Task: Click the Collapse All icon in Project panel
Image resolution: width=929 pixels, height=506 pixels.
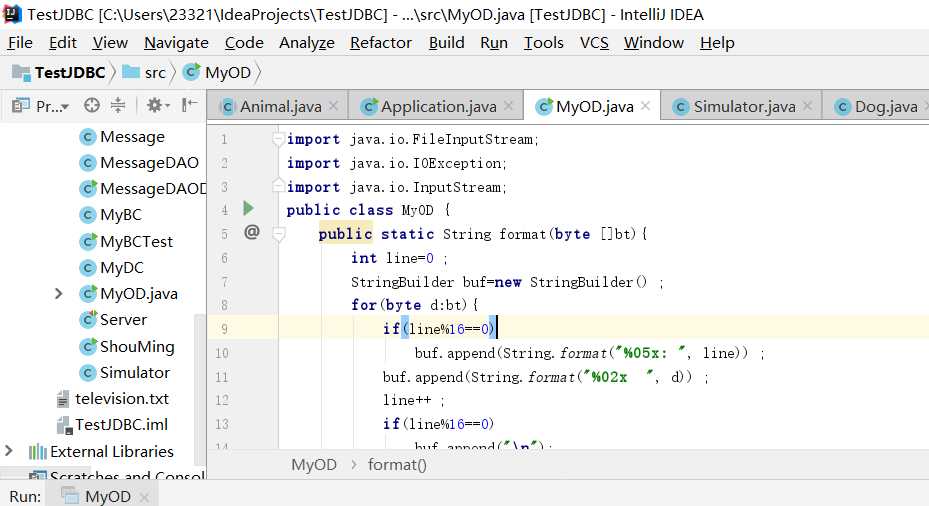Action: click(118, 105)
